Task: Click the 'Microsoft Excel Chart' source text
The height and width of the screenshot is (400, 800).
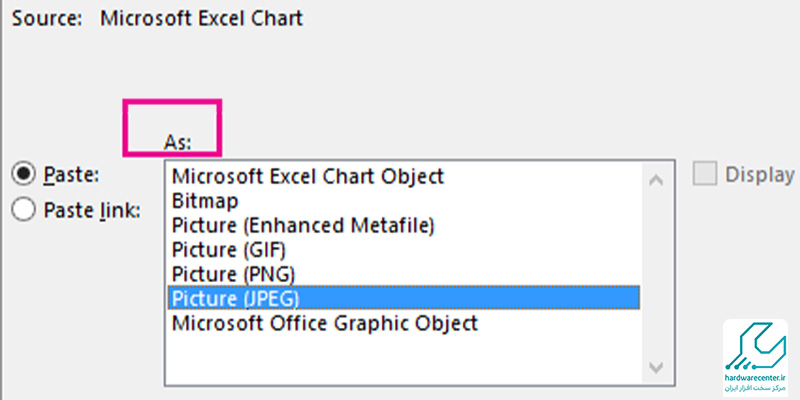Action: (x=202, y=18)
